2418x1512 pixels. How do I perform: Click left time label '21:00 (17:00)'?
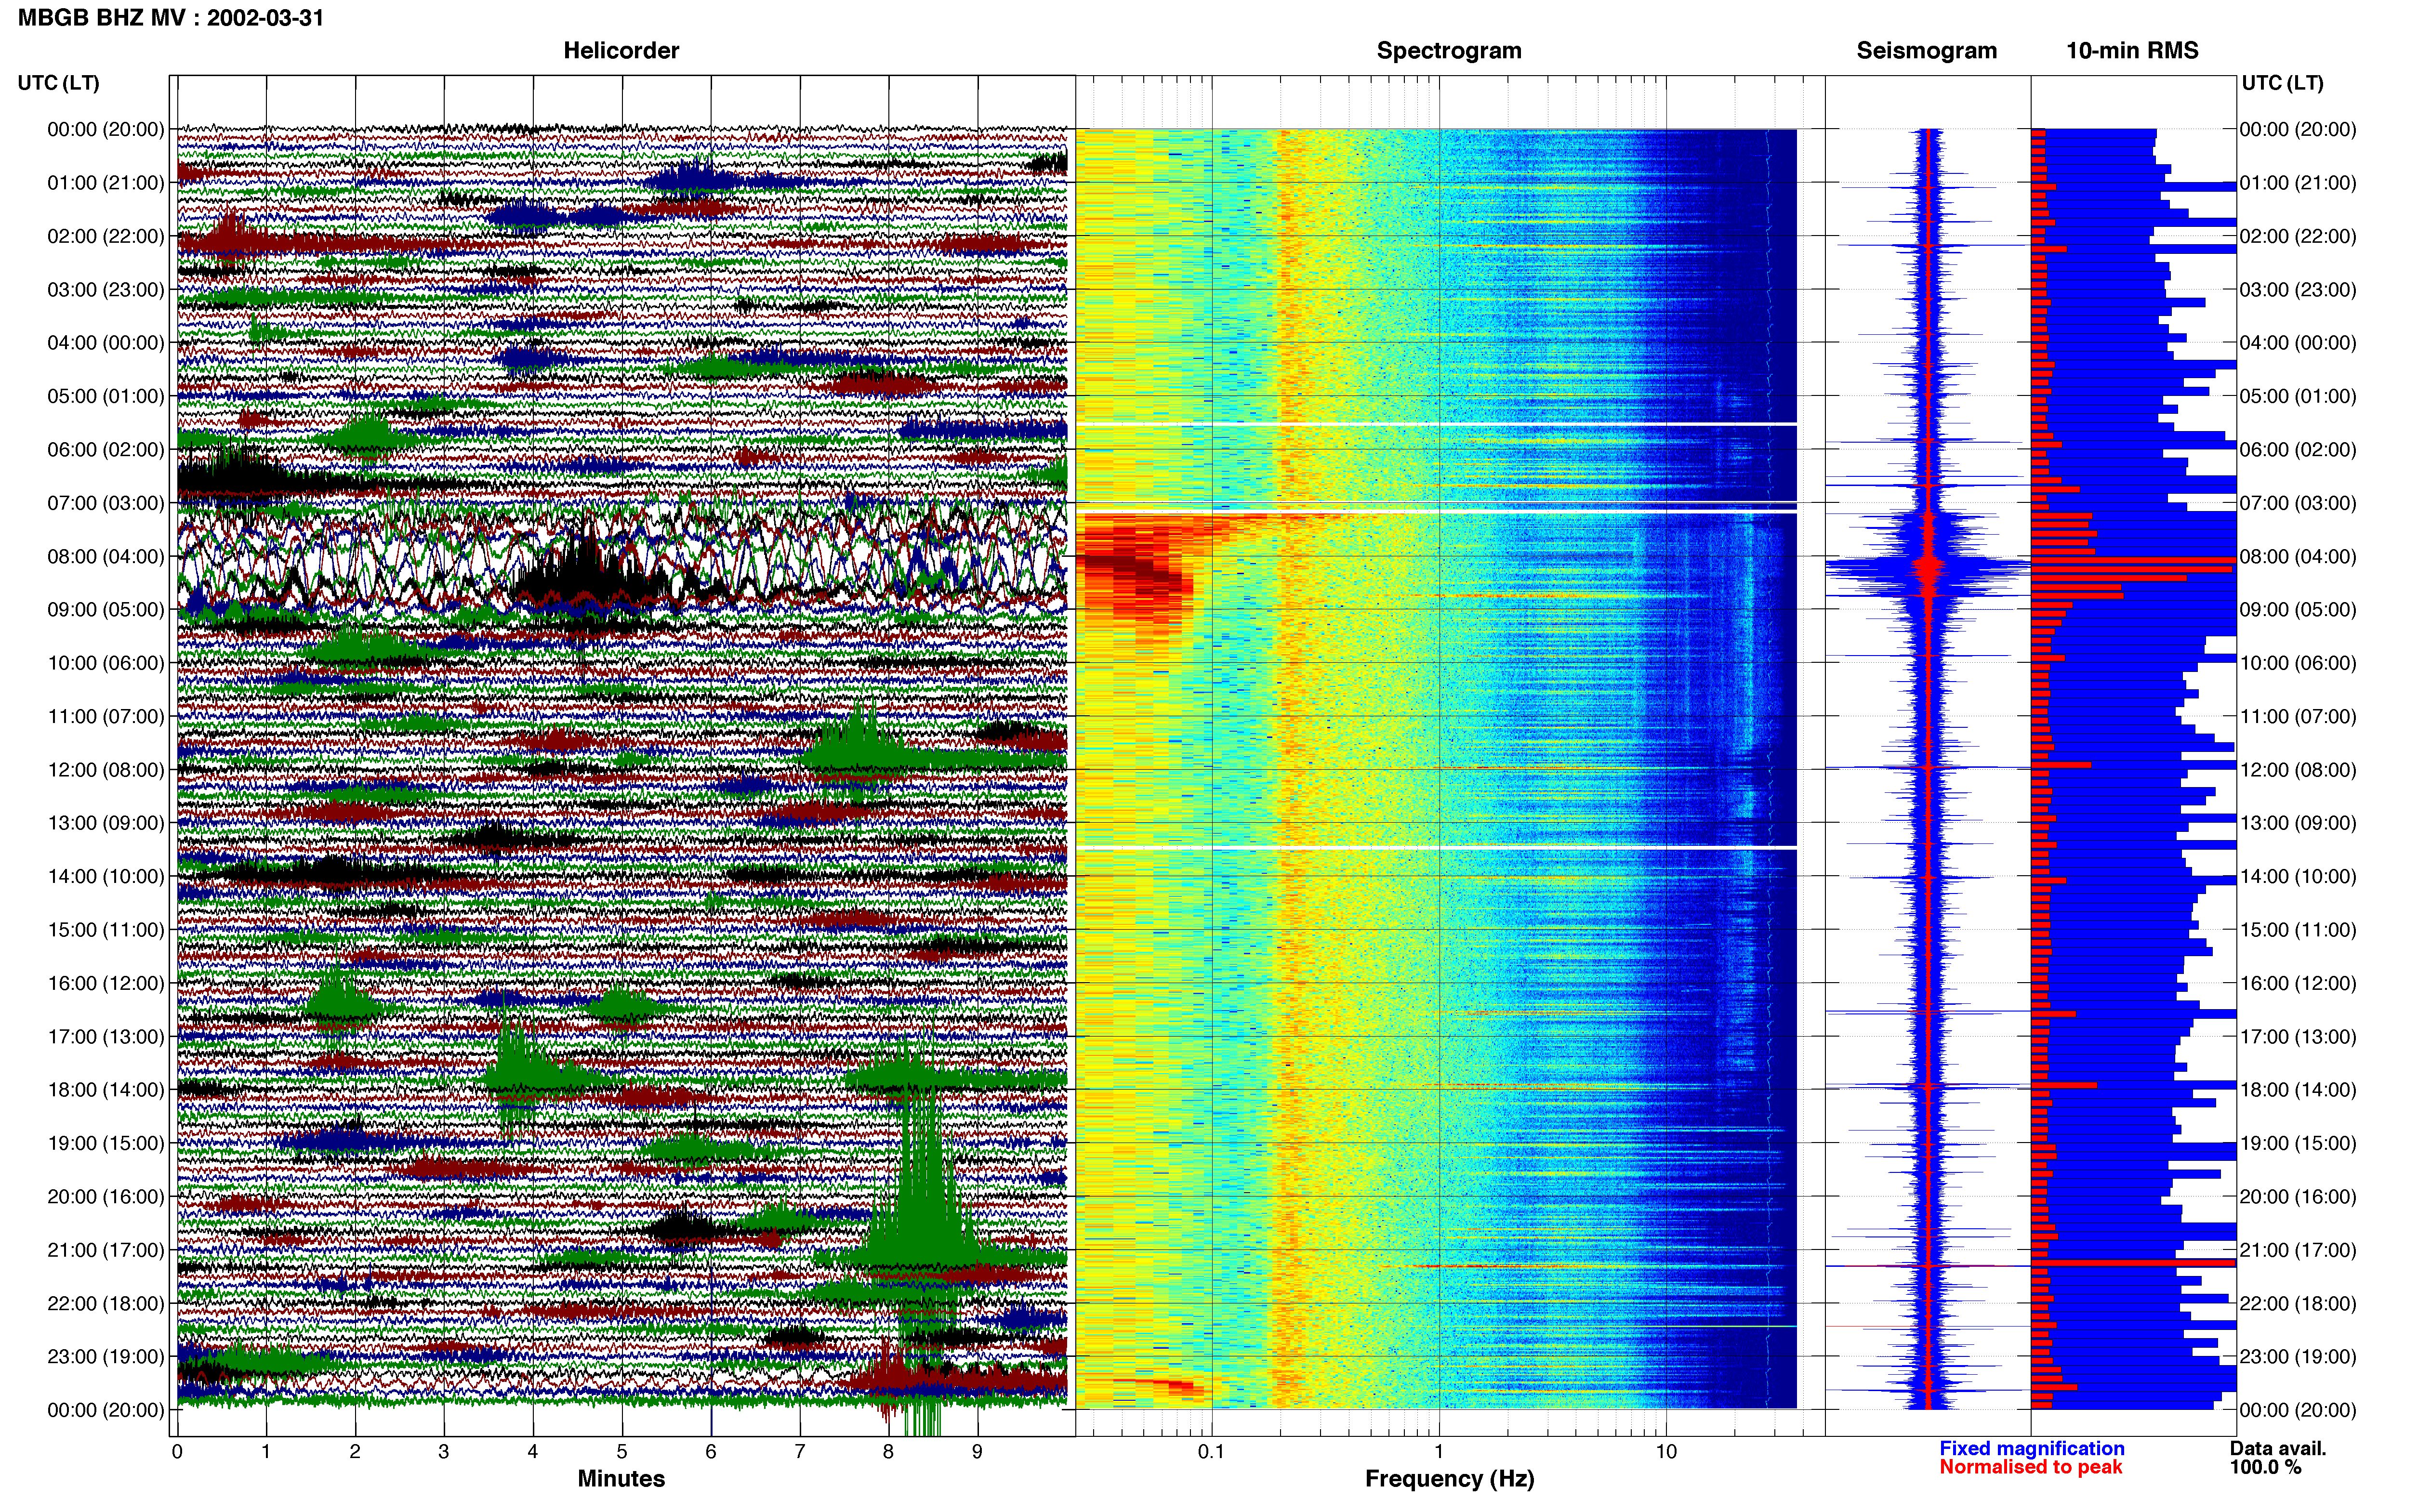point(106,1250)
